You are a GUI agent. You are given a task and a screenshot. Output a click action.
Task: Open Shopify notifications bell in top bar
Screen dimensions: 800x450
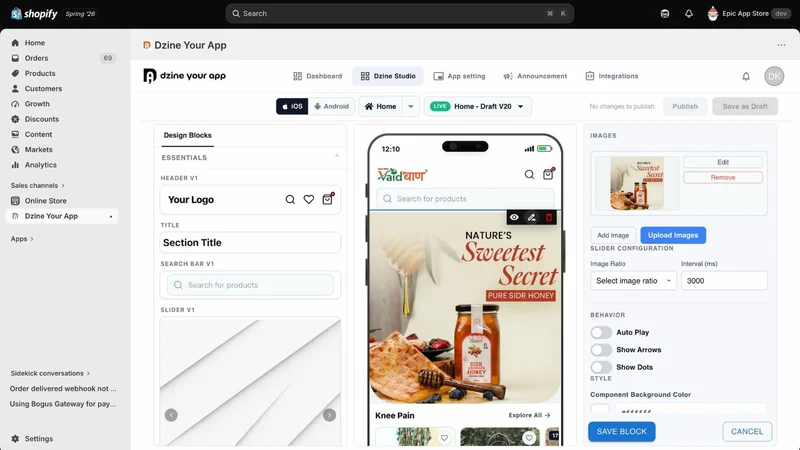point(689,14)
